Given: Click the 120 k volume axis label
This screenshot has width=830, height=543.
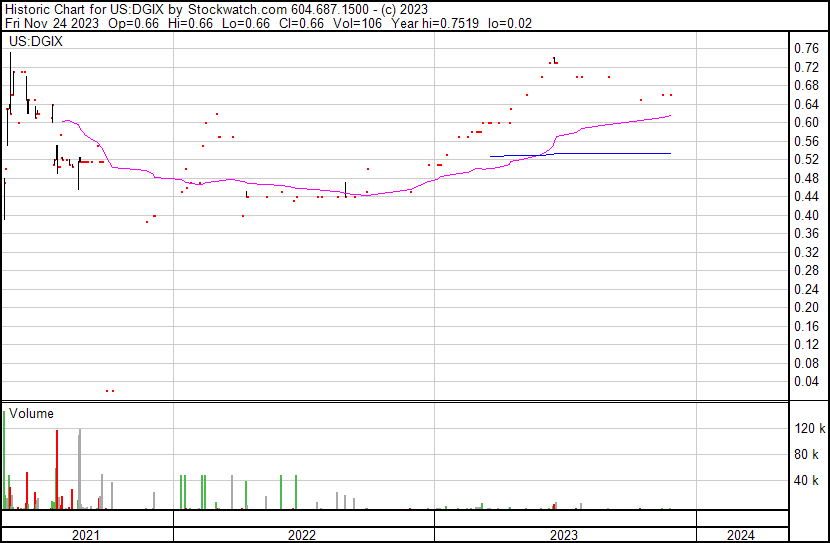Looking at the screenshot, I should point(808,428).
